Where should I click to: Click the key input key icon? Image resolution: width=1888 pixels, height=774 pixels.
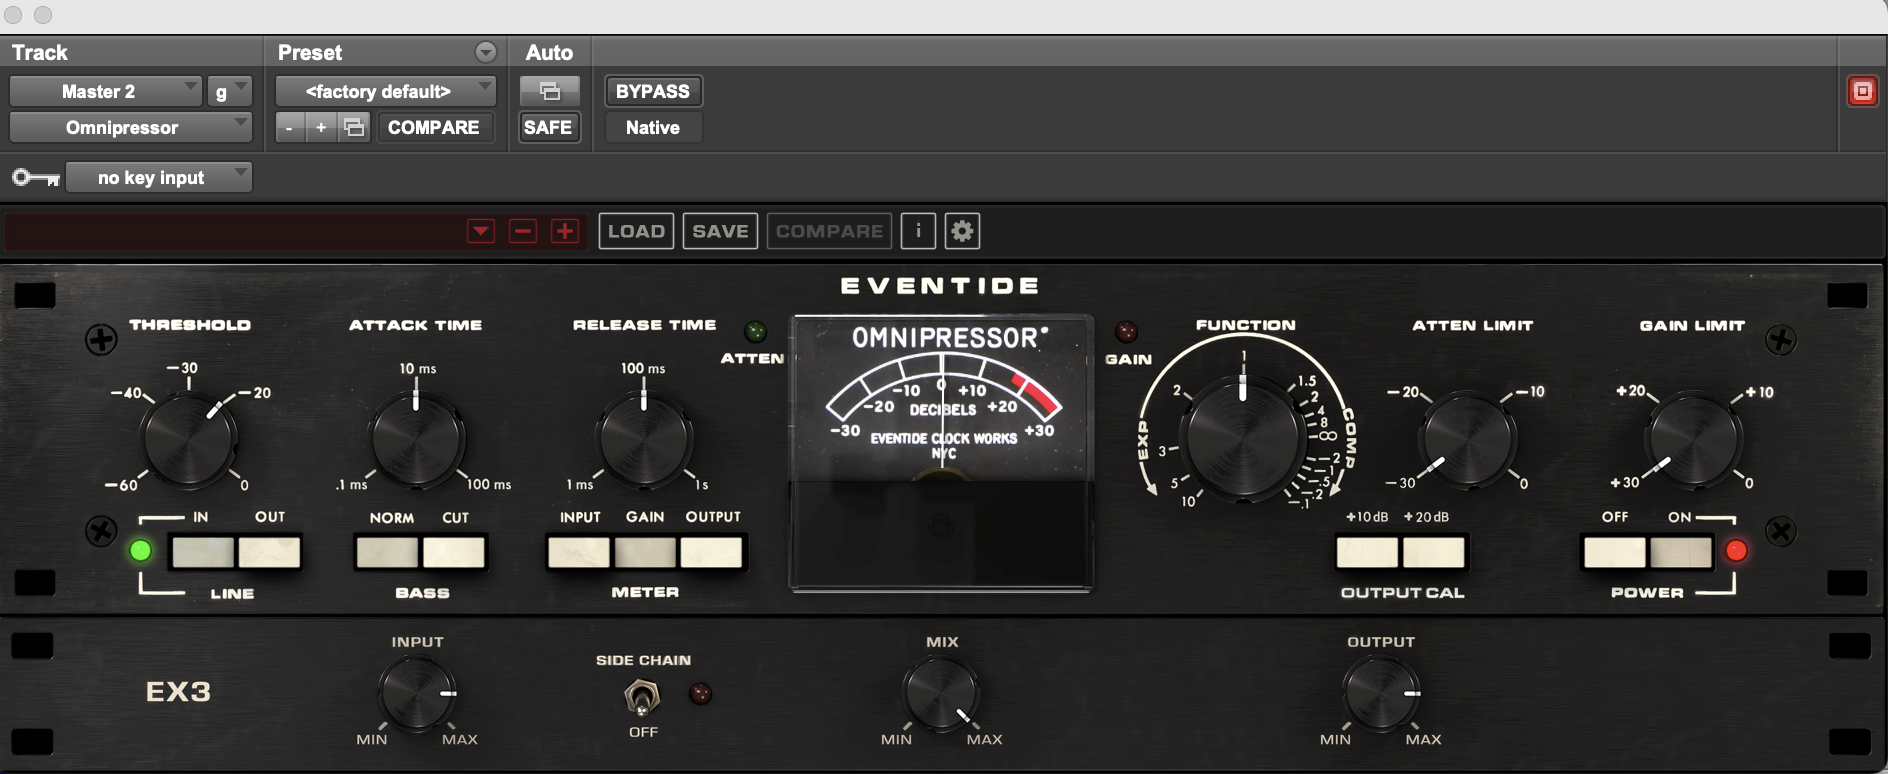coord(36,178)
